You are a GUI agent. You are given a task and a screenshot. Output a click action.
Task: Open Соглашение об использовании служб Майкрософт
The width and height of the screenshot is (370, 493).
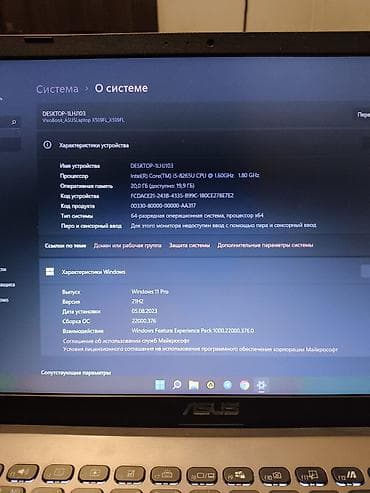pyautogui.click(x=126, y=341)
